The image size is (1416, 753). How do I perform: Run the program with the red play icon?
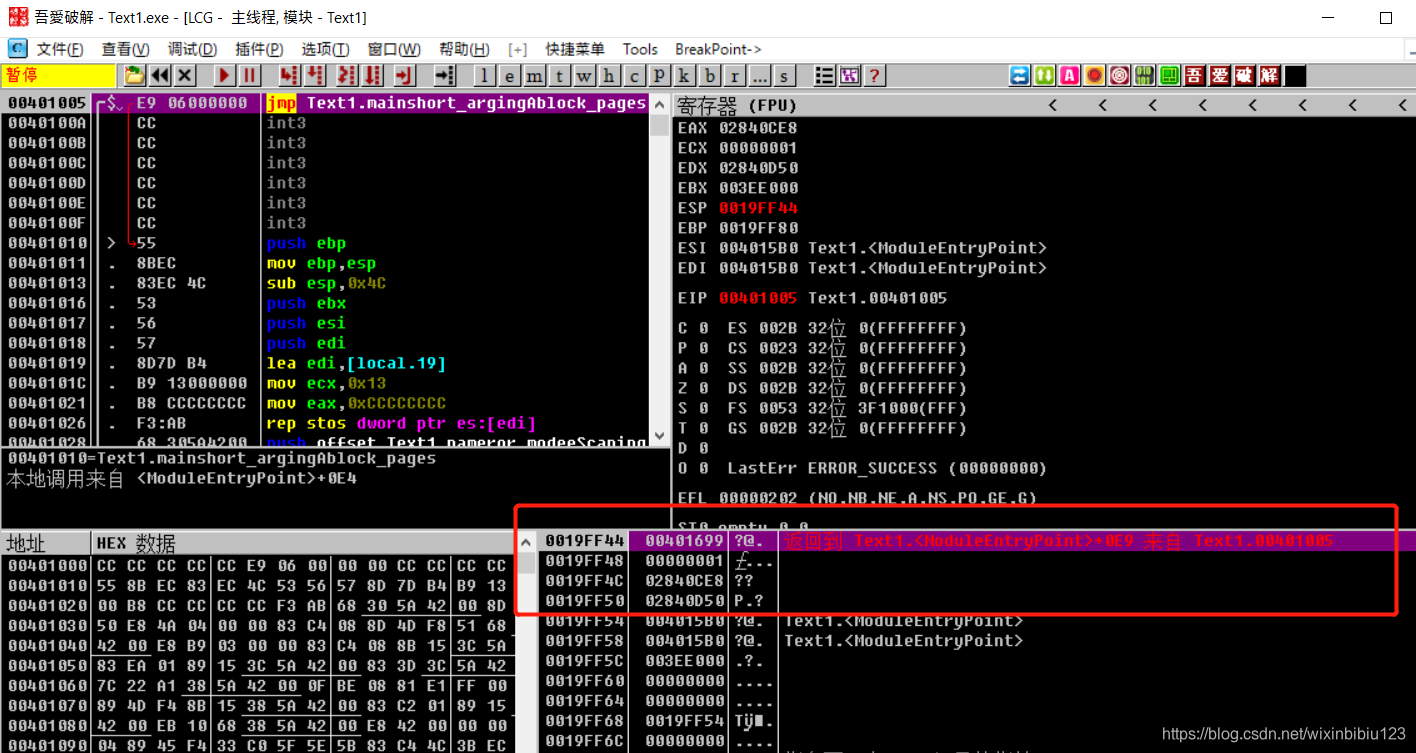click(224, 76)
